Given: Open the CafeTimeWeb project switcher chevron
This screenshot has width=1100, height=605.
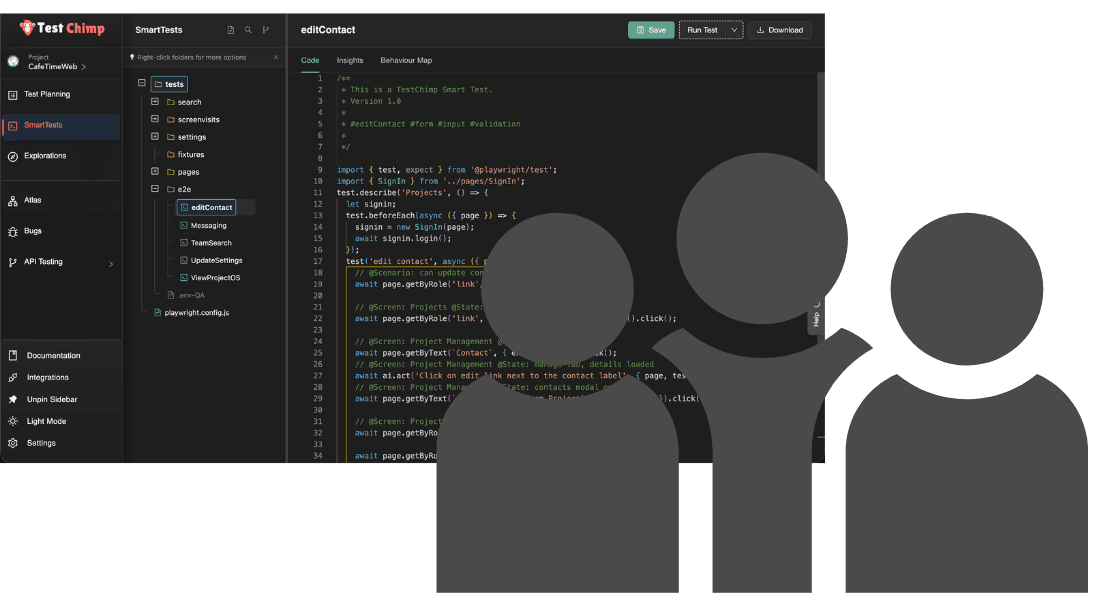Looking at the screenshot, I should [83, 67].
